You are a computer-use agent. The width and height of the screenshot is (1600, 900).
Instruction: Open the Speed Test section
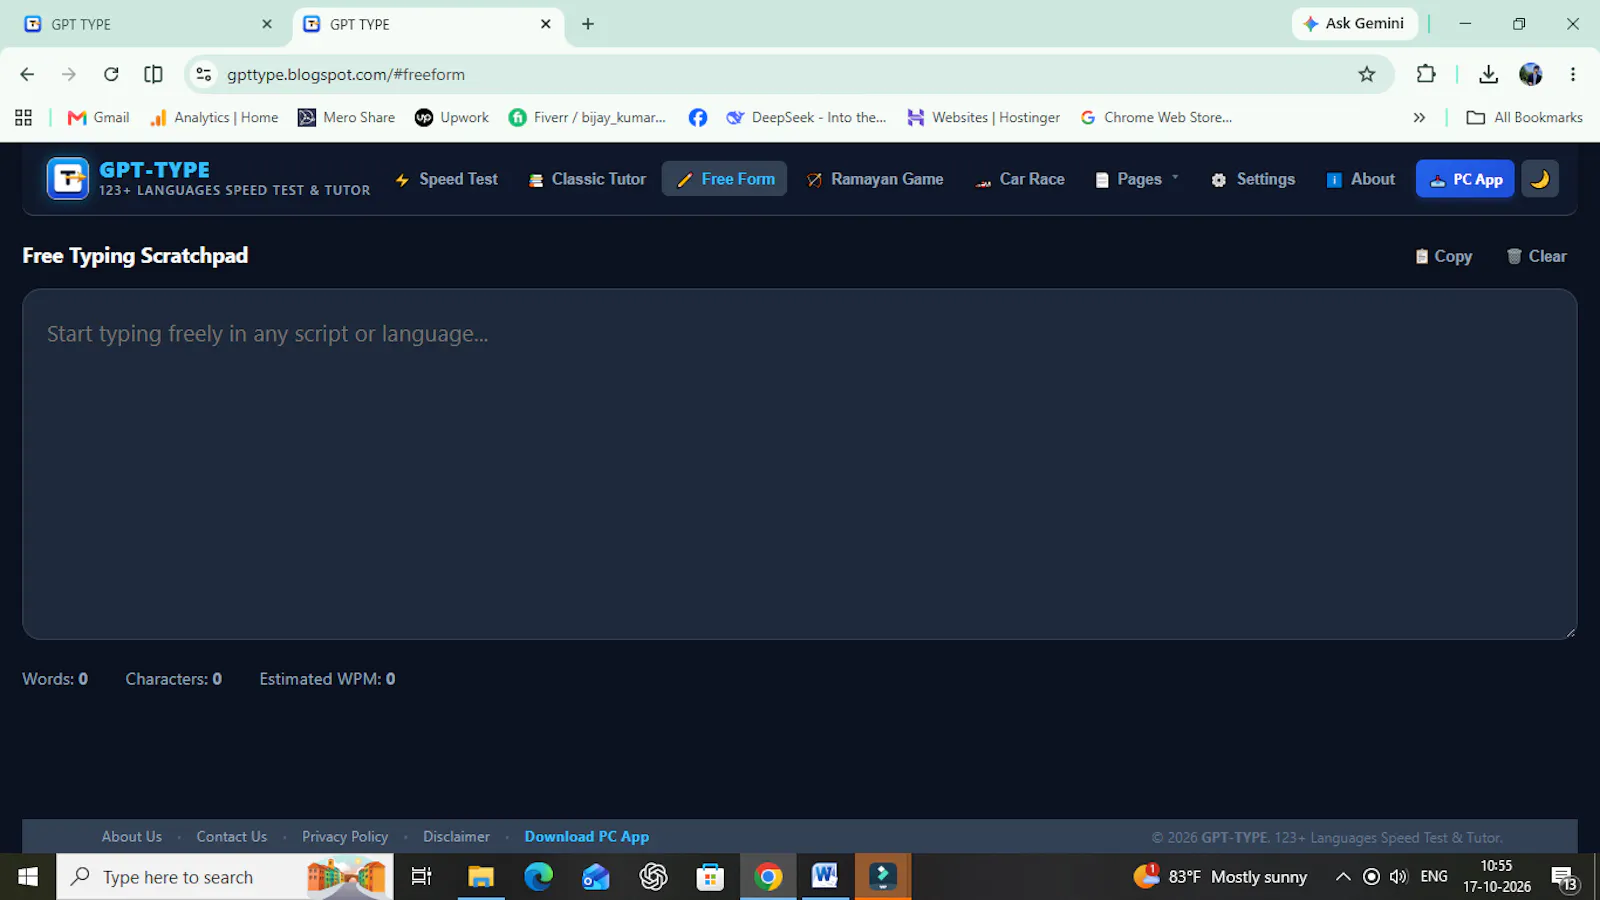[446, 179]
